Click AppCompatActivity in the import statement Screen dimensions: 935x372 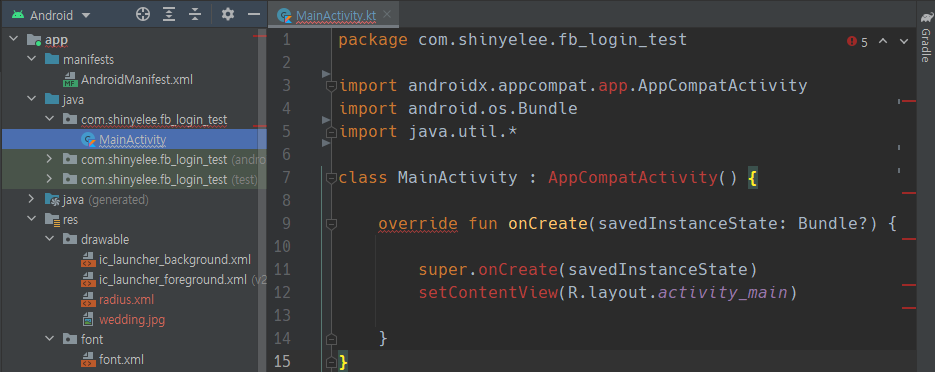coord(723,86)
